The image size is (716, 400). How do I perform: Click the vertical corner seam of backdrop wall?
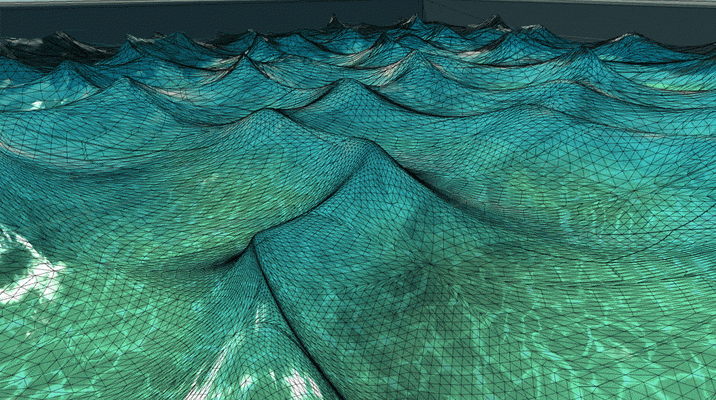tap(423, 11)
